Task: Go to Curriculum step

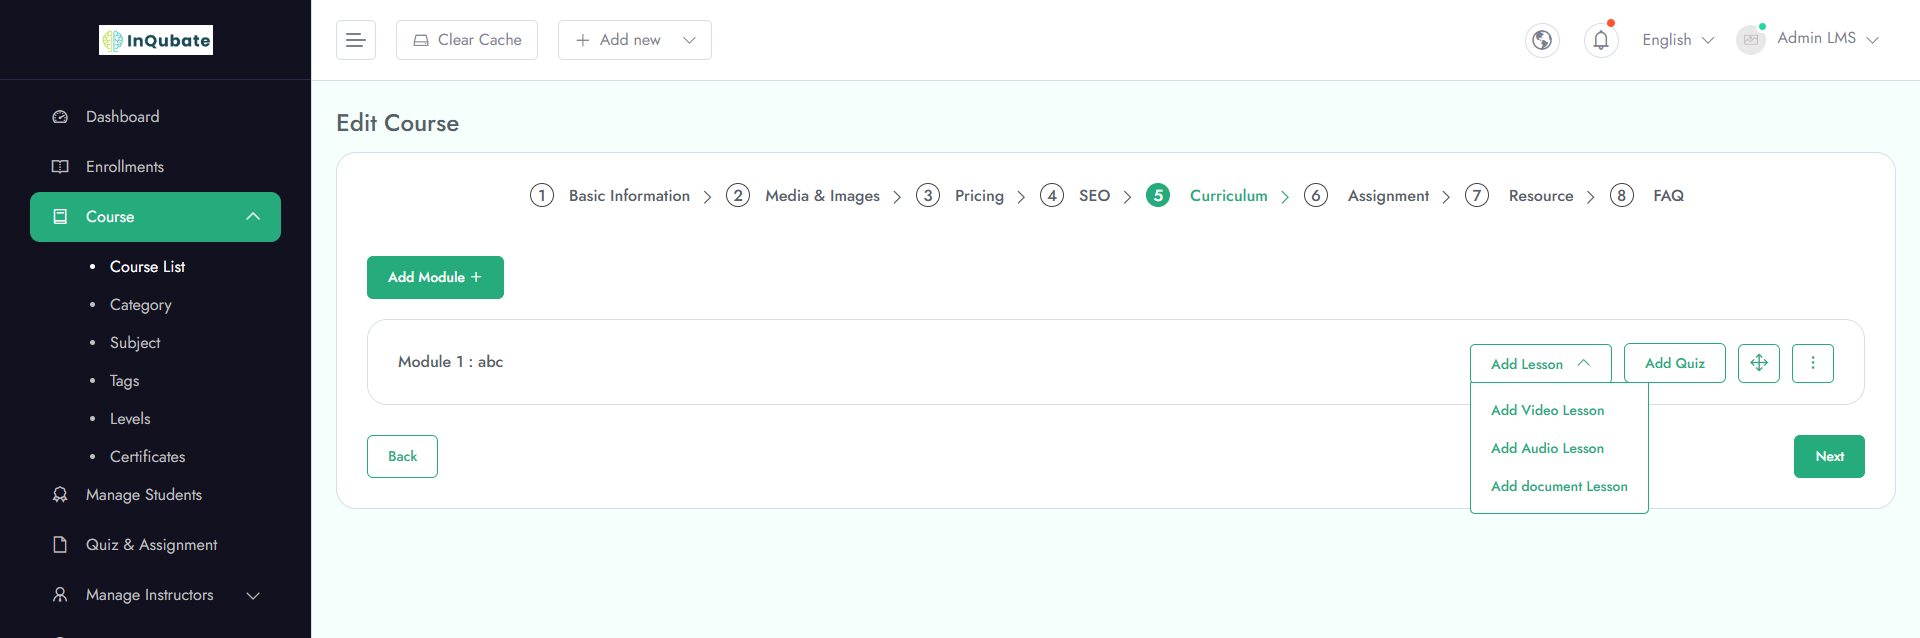Action: pyautogui.click(x=1228, y=196)
